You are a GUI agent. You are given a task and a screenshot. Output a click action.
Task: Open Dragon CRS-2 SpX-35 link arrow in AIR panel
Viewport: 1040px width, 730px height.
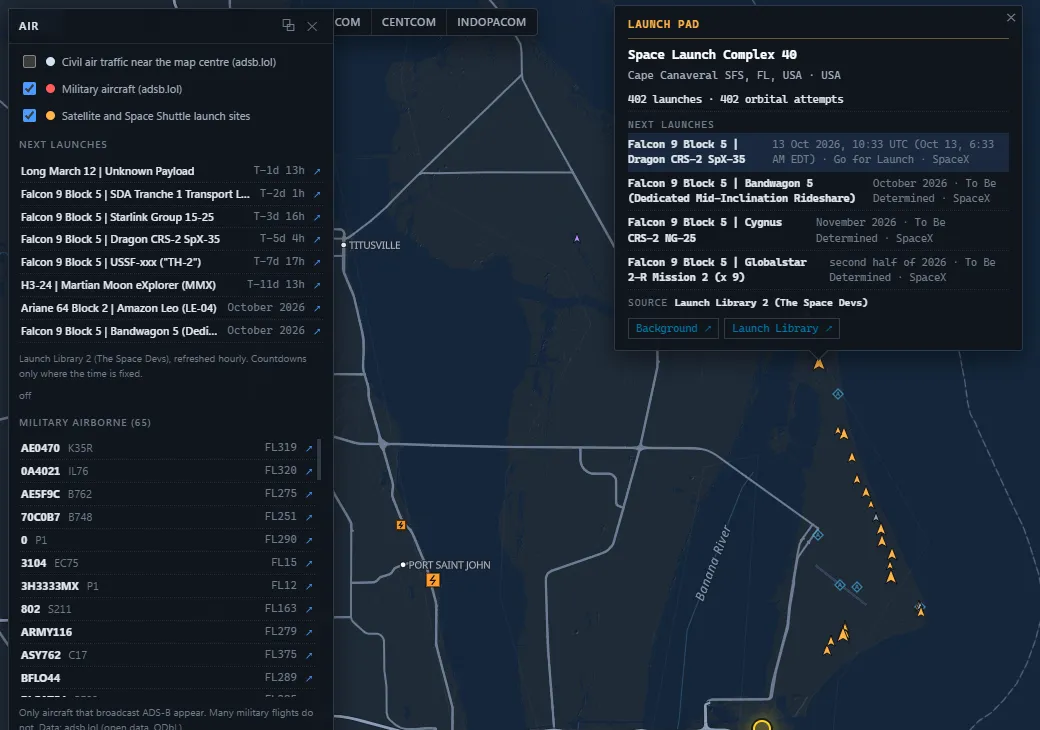click(x=317, y=239)
